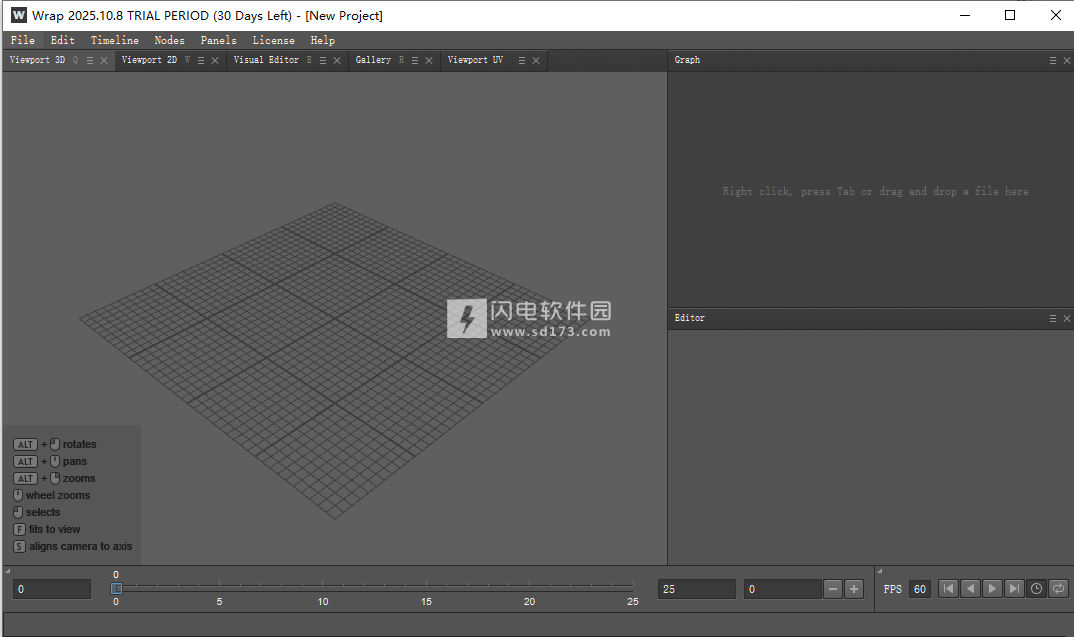
Task: Open the Editor panel options menu
Action: tap(1053, 318)
